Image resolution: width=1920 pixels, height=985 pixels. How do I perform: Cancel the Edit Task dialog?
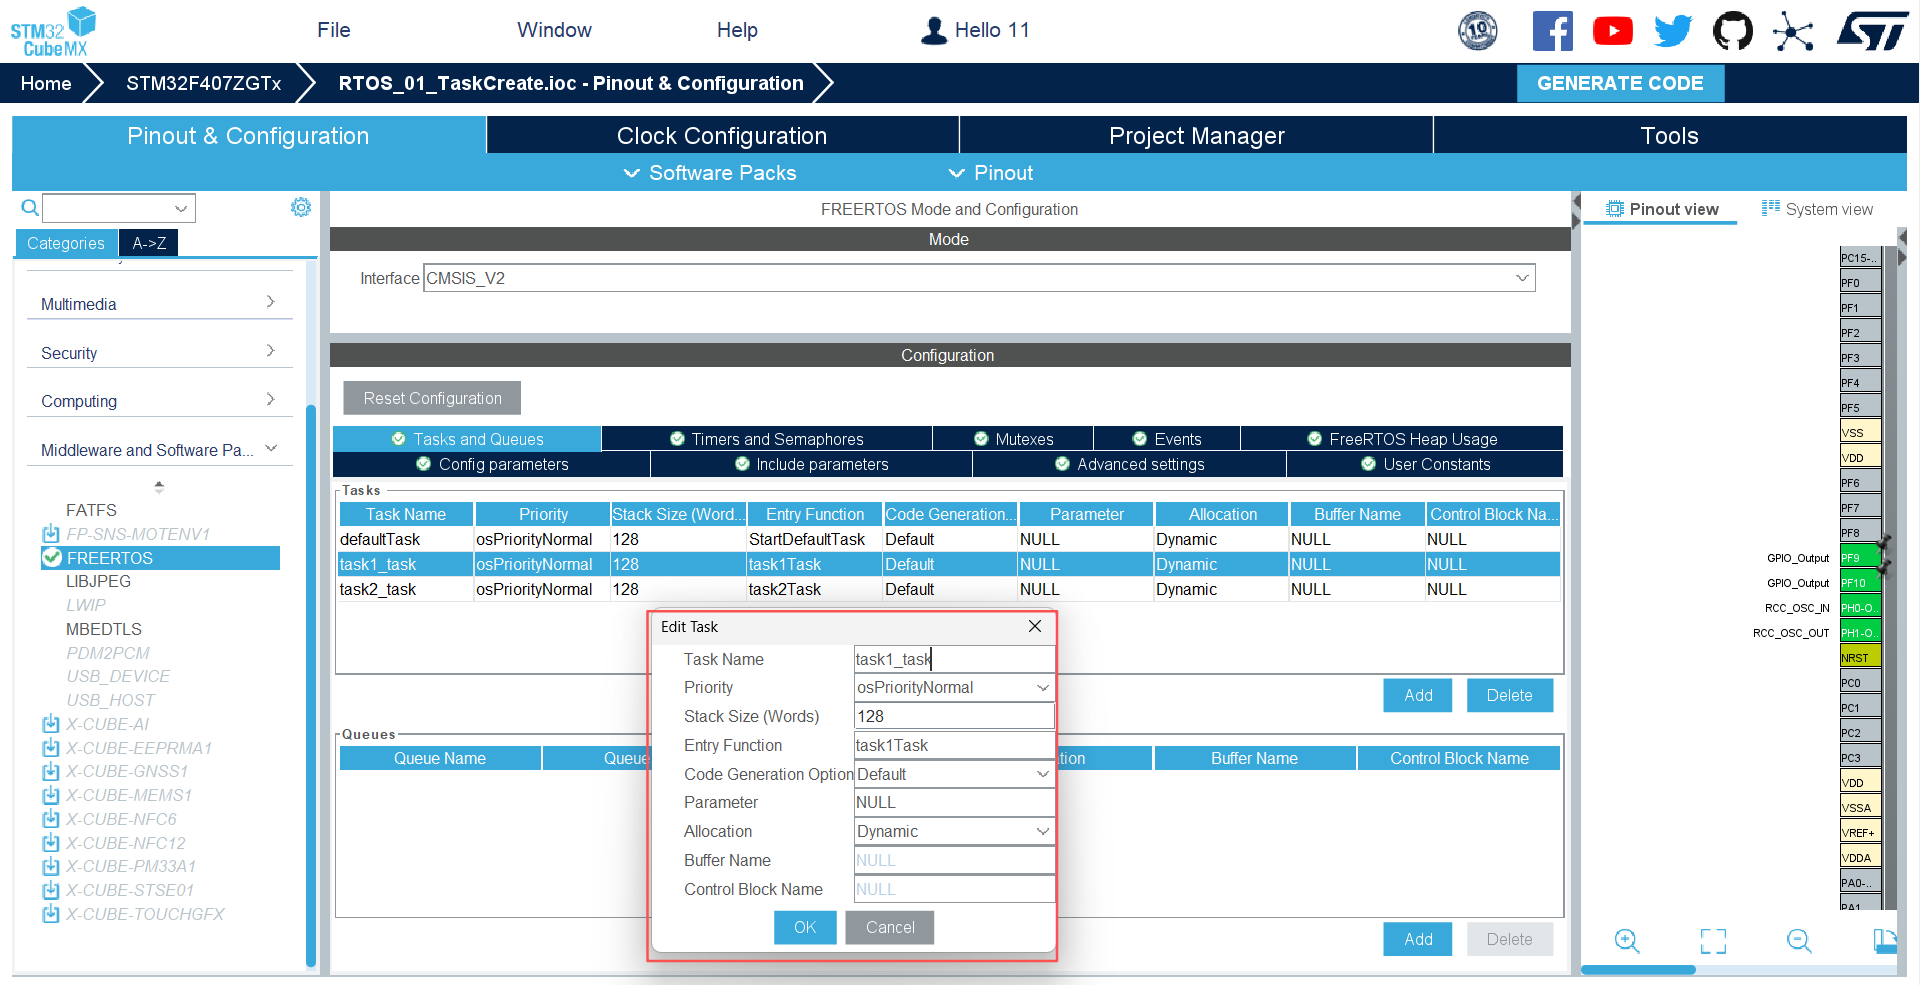890,927
